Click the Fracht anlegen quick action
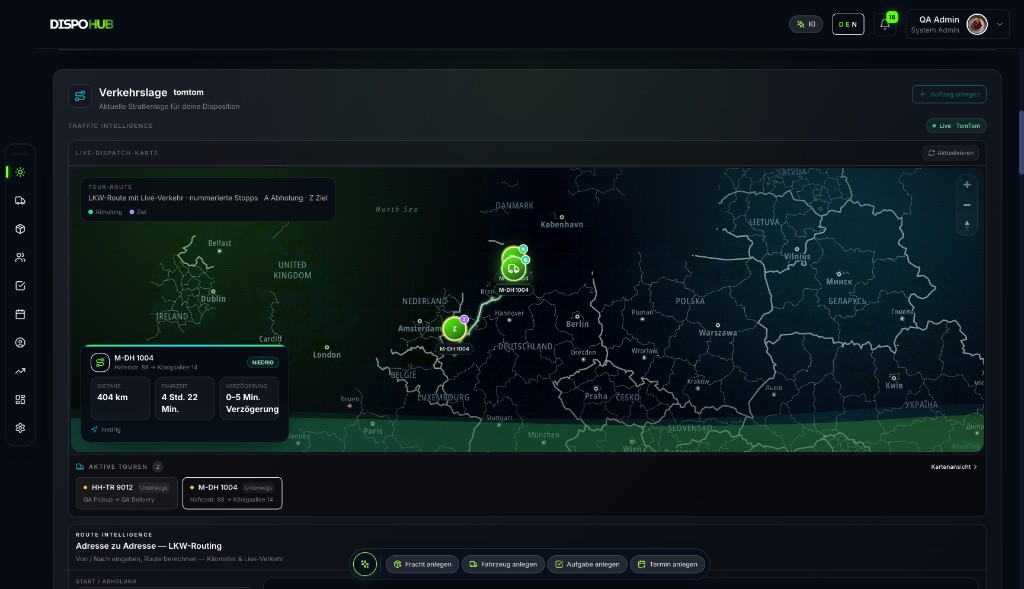This screenshot has height=589, width=1024. [423, 564]
